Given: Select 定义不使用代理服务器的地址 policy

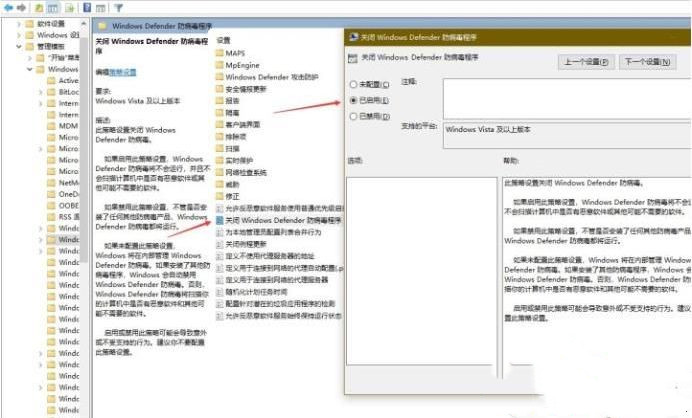Looking at the screenshot, I should [265, 256].
